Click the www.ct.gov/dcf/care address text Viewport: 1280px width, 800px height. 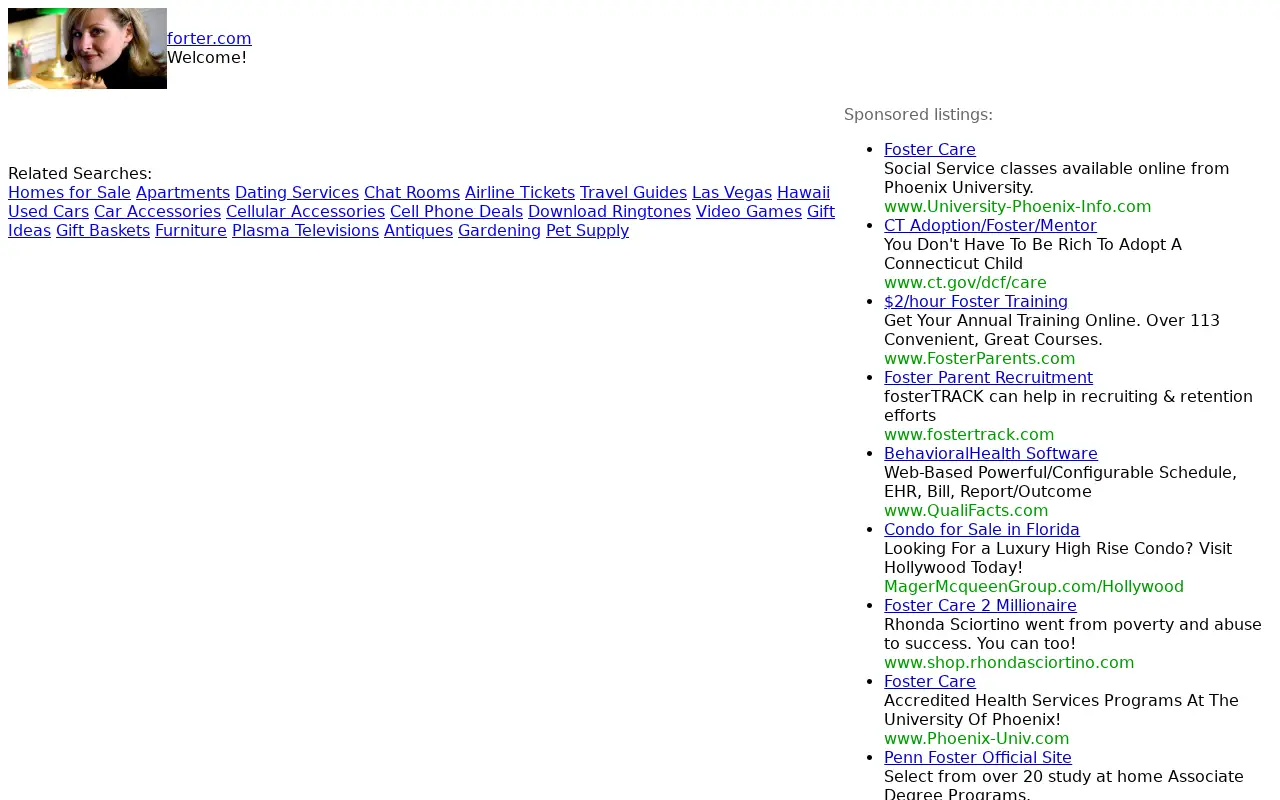click(x=965, y=283)
